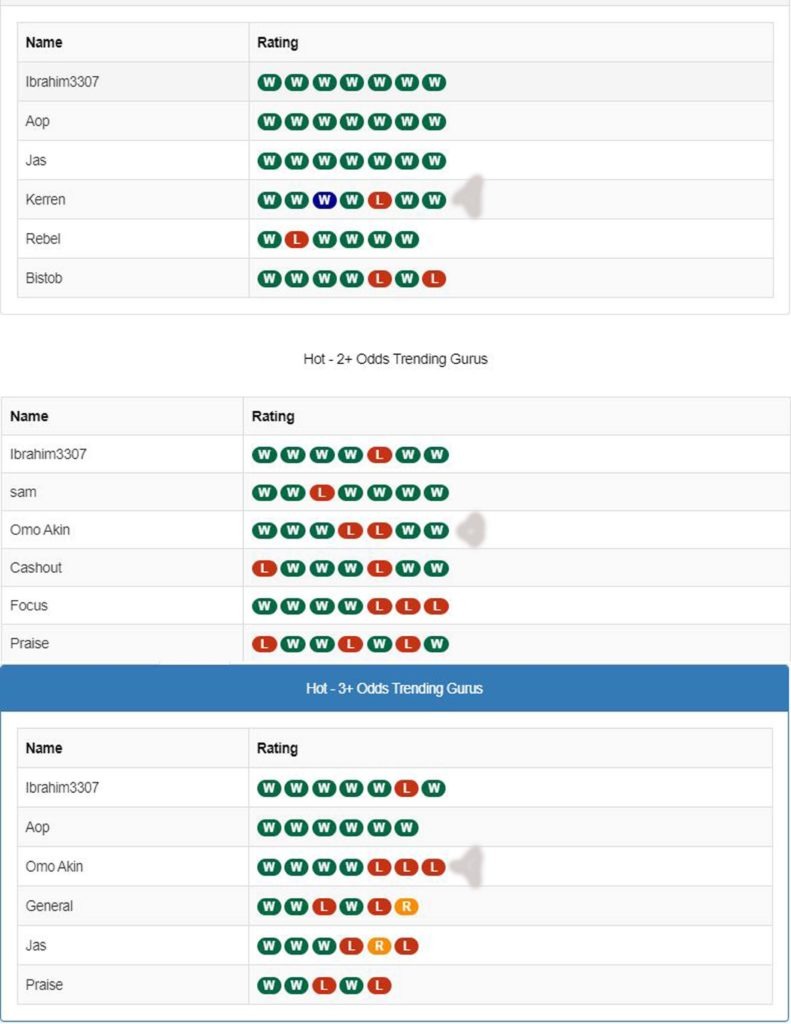The height and width of the screenshot is (1024, 791).
Task: Click the Rating column header in the 3+ Odds table
Action: (x=277, y=748)
